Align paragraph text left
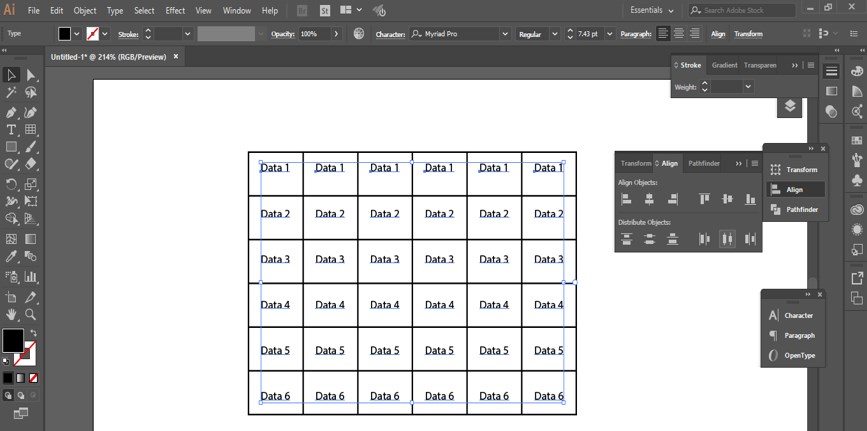This screenshot has height=431, width=867. 663,34
